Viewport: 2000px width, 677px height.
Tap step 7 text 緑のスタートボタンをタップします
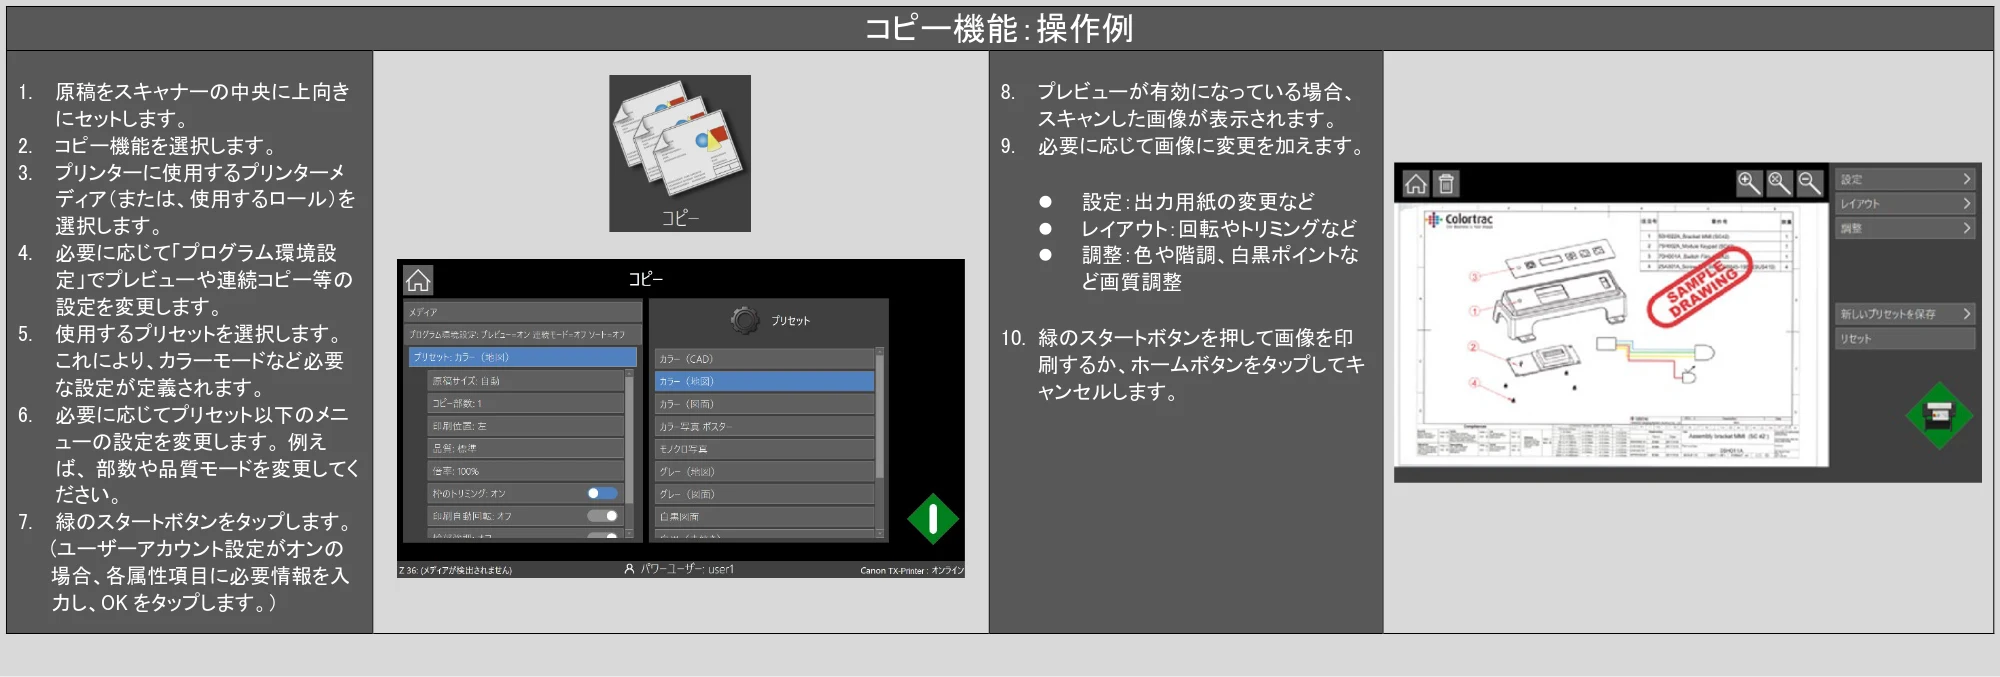[202, 522]
